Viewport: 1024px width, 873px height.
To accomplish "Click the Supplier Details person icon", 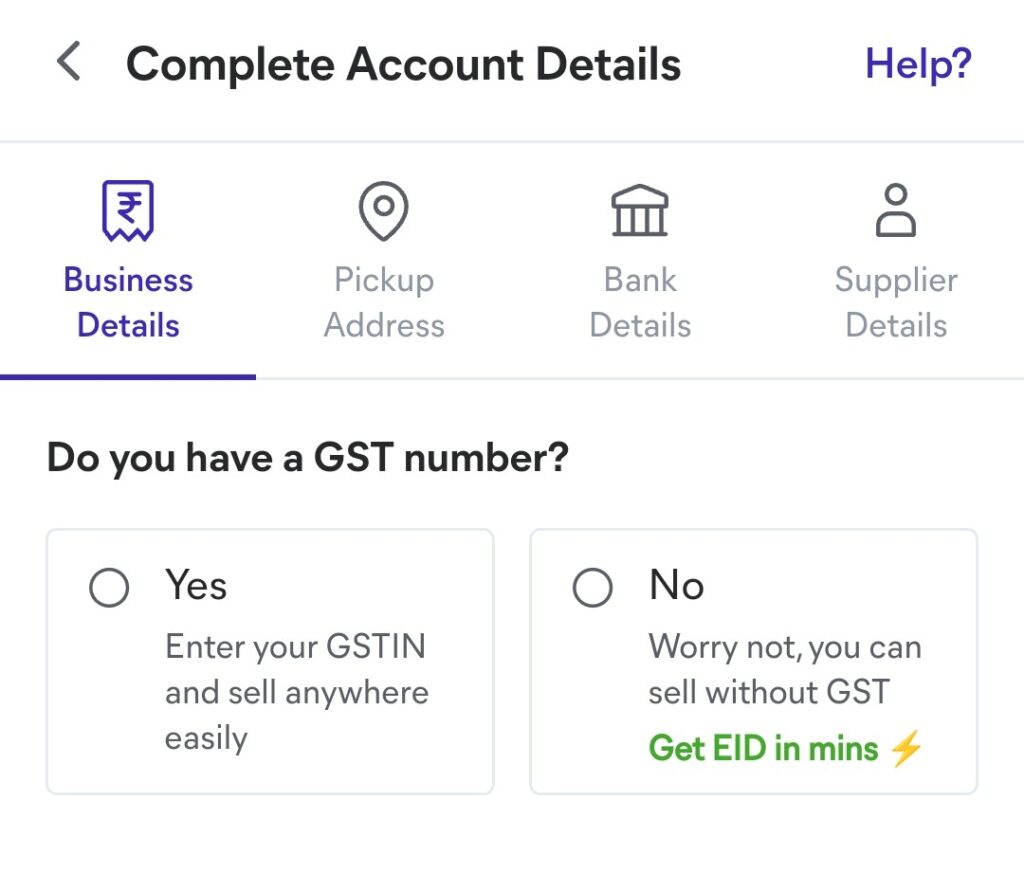I will click(896, 209).
